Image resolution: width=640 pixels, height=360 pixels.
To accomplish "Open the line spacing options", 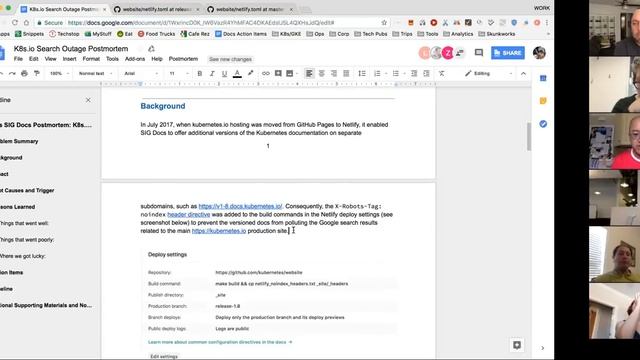I will point(362,73).
